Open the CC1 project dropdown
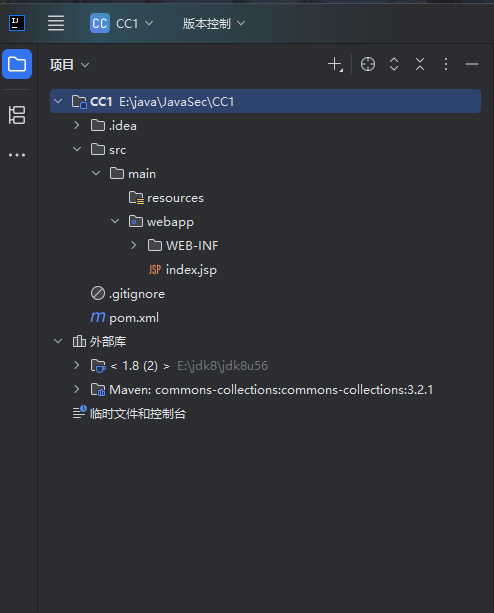This screenshot has width=494, height=613. (122, 23)
